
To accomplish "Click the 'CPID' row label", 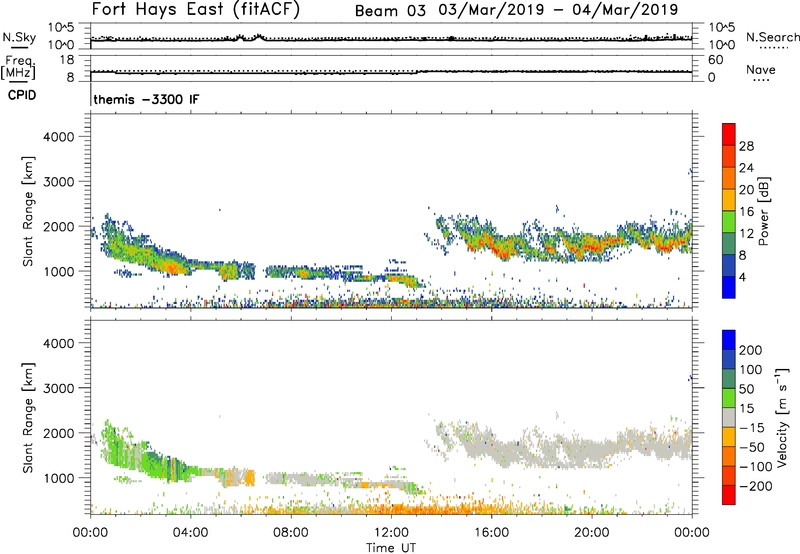I will click(x=22, y=95).
